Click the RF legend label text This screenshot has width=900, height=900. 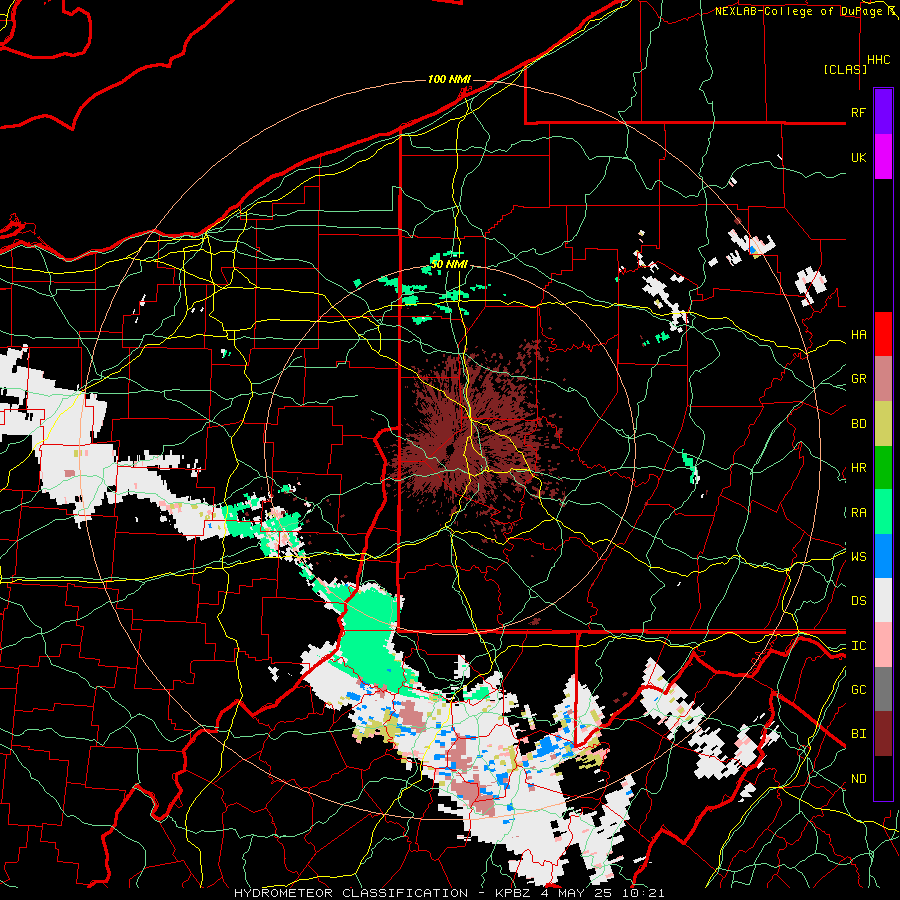(858, 112)
